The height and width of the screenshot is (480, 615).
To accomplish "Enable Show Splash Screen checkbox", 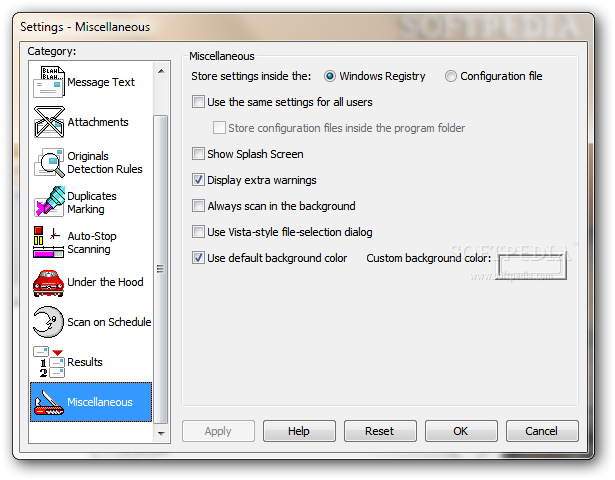I will click(198, 154).
